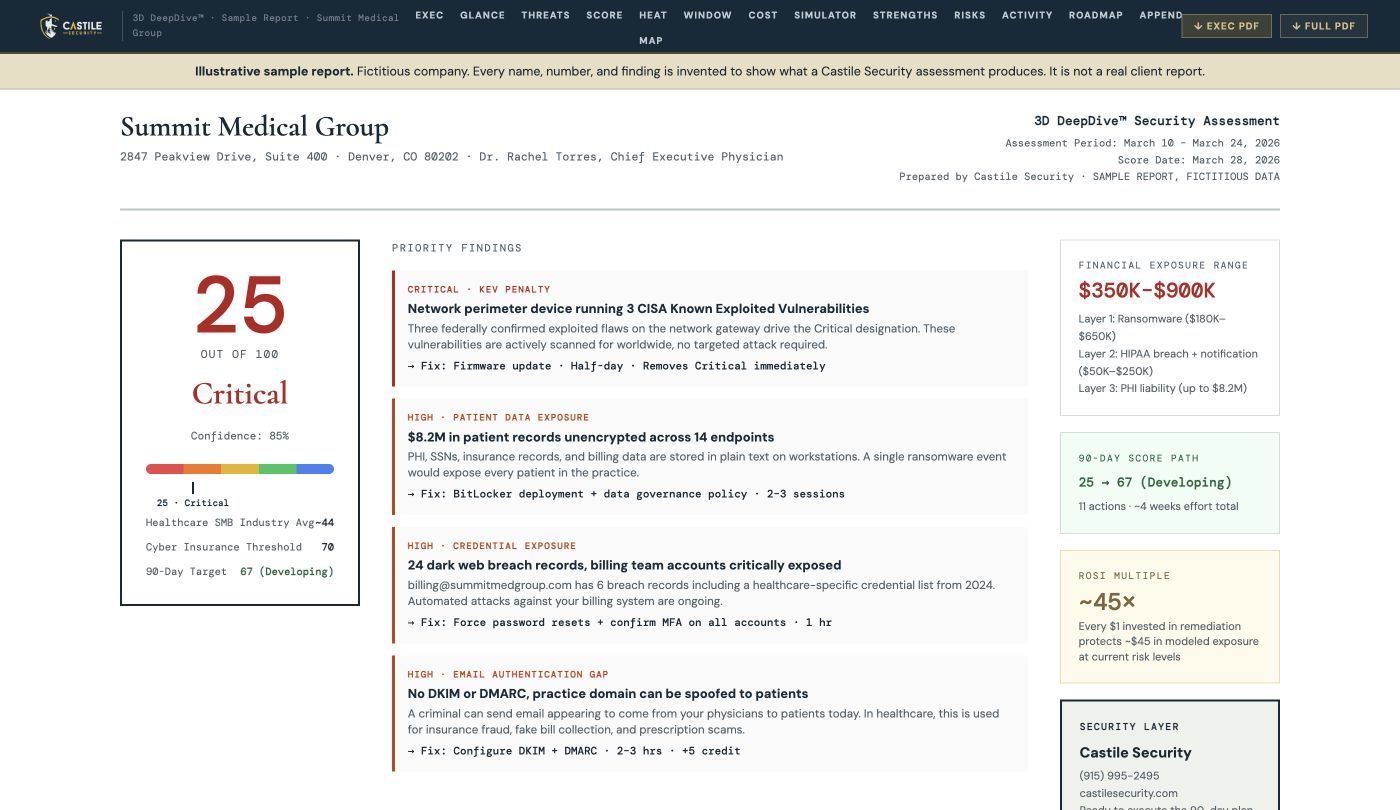Jump to the GLANCE section
This screenshot has width=1400, height=810.
coord(482,15)
